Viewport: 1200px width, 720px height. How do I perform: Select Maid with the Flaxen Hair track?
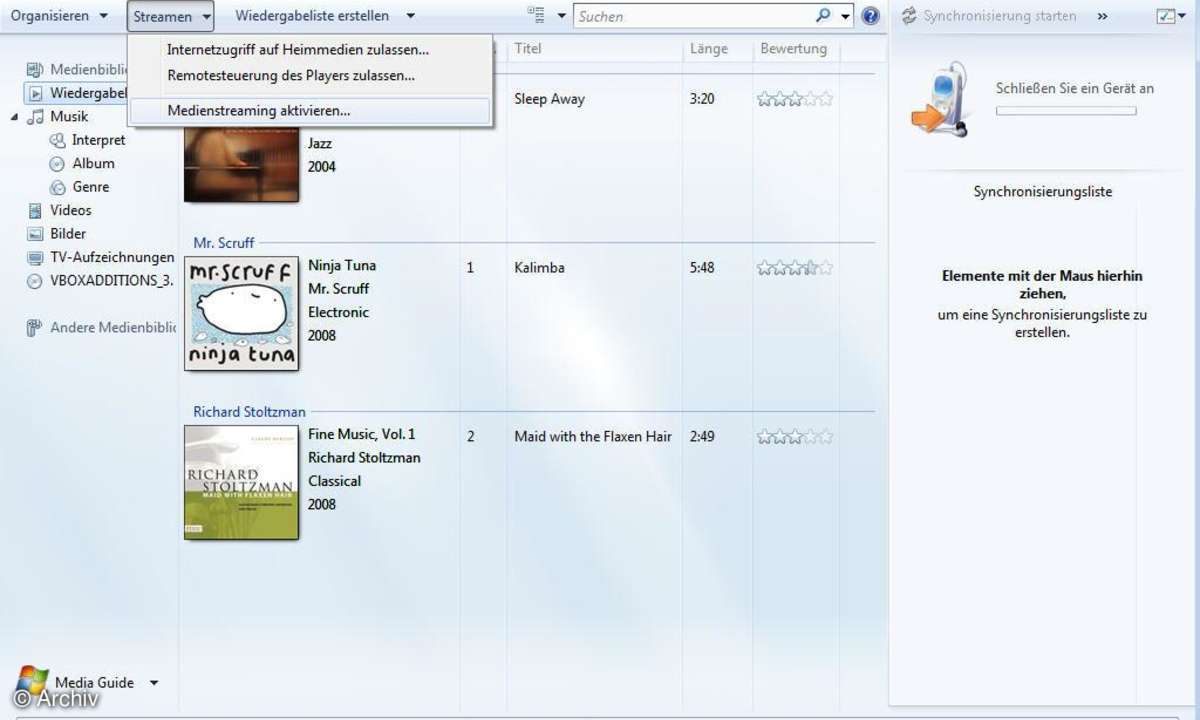[x=593, y=437]
